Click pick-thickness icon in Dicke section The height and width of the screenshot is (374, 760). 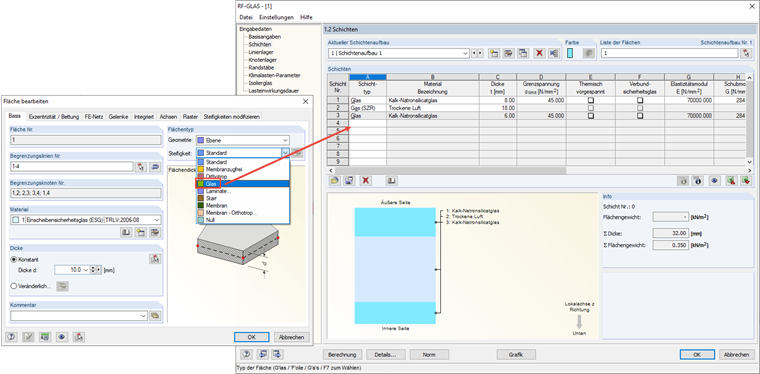pyautogui.click(x=155, y=259)
